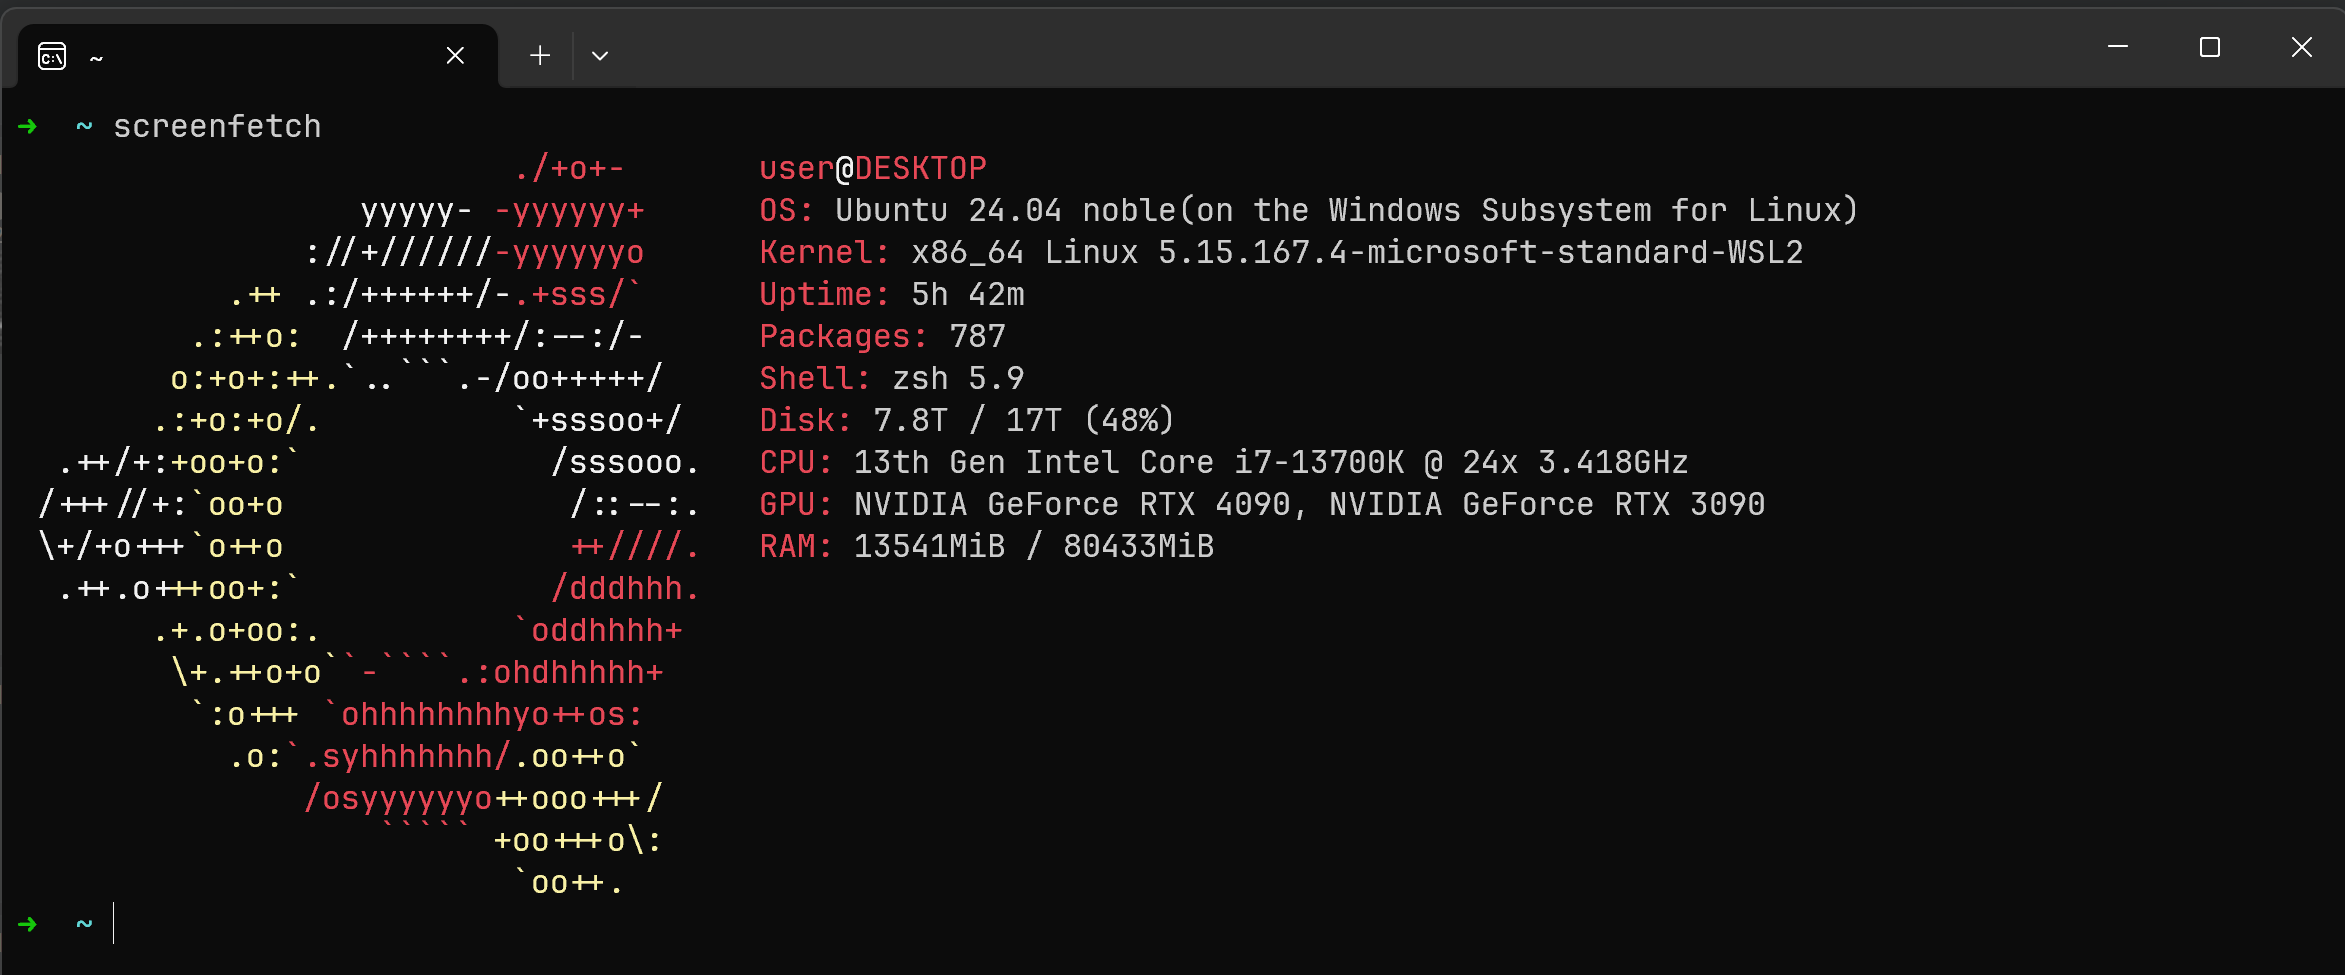Screen dimensions: 2345x975
Task: Click the terminal profile icon in tab
Action: pyautogui.click(x=52, y=56)
